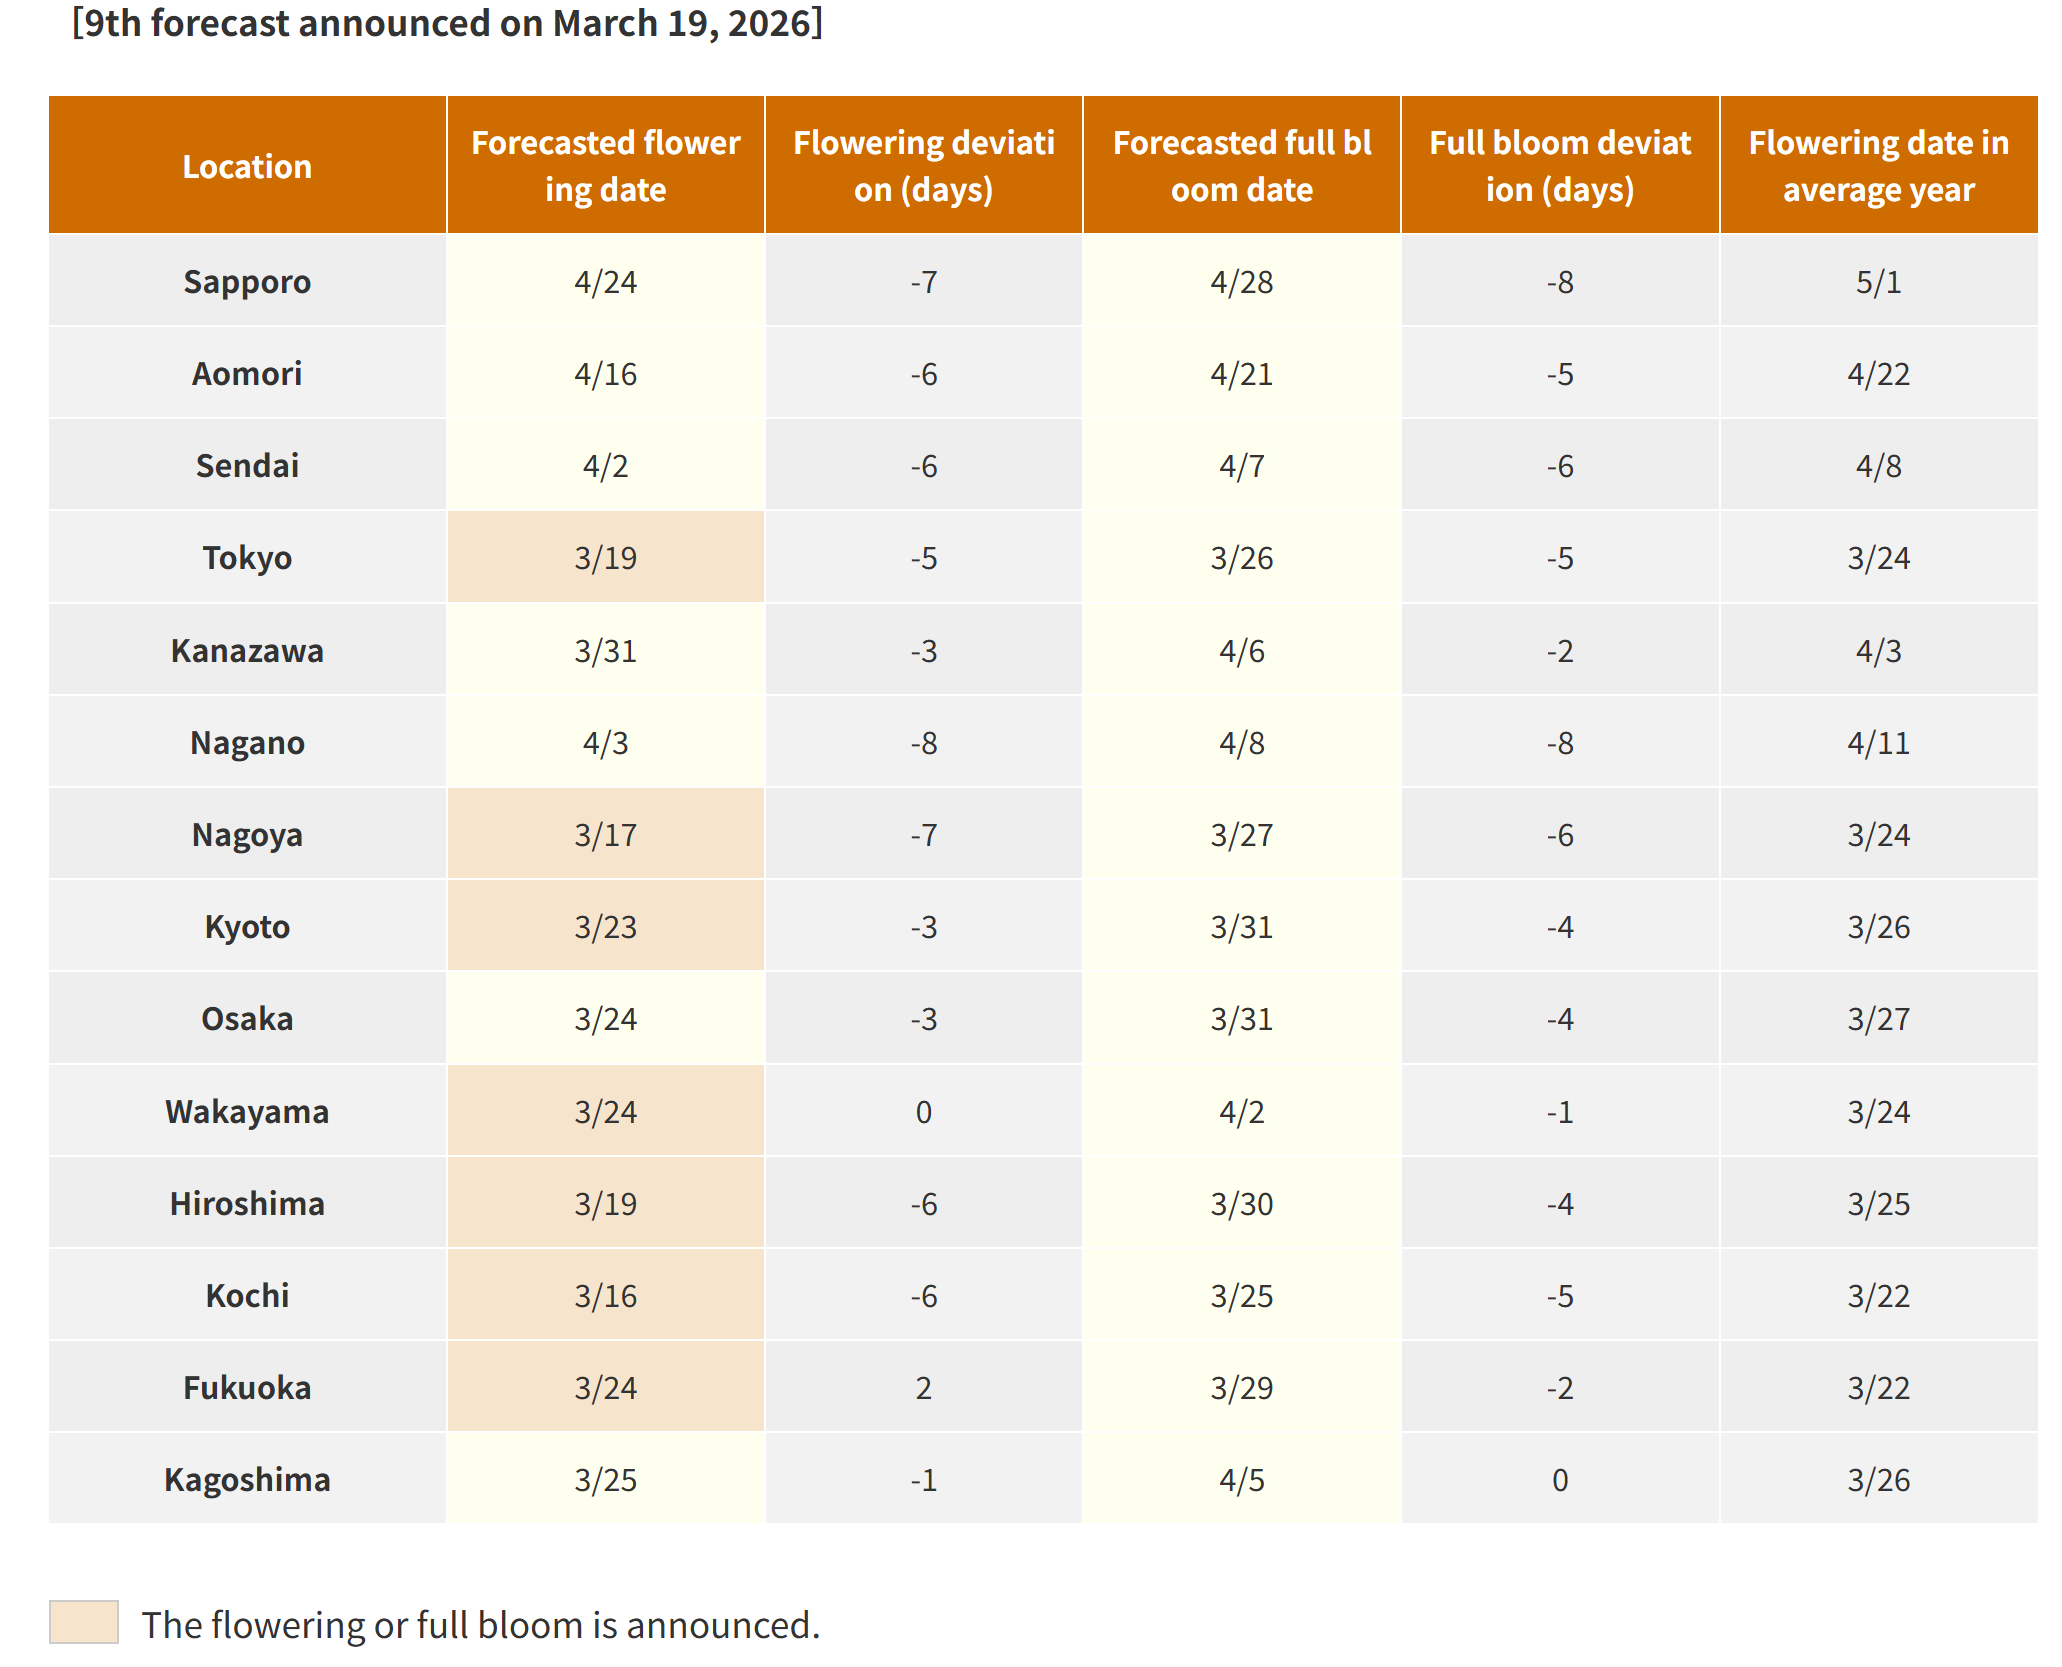2062x1667 pixels.
Task: Click the Kyoto location cell
Action: 247,927
